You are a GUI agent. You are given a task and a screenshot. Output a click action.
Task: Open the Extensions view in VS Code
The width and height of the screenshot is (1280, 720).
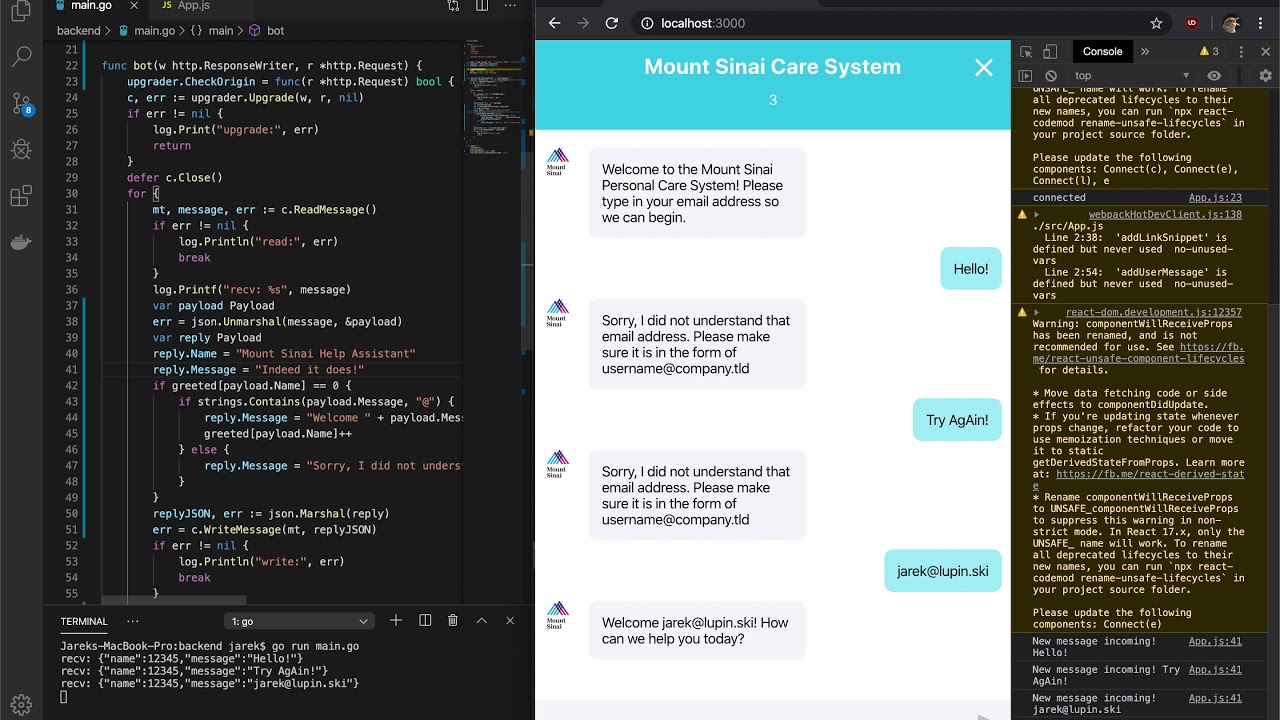21,196
